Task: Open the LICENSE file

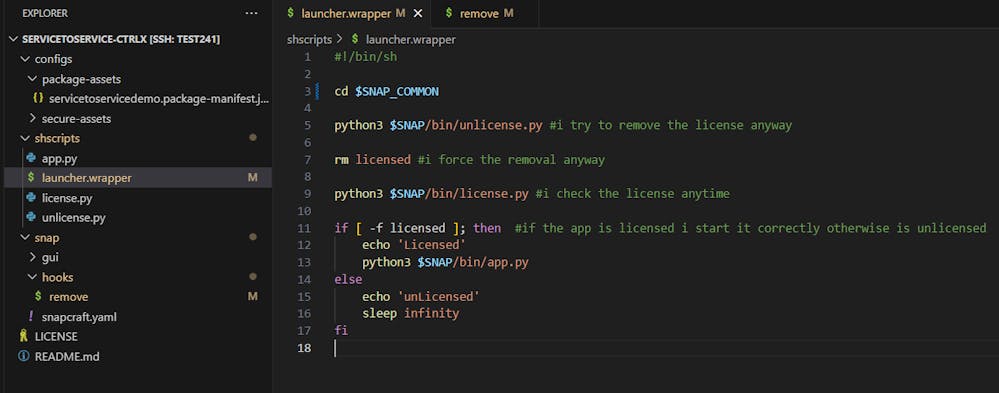Action: (x=56, y=336)
